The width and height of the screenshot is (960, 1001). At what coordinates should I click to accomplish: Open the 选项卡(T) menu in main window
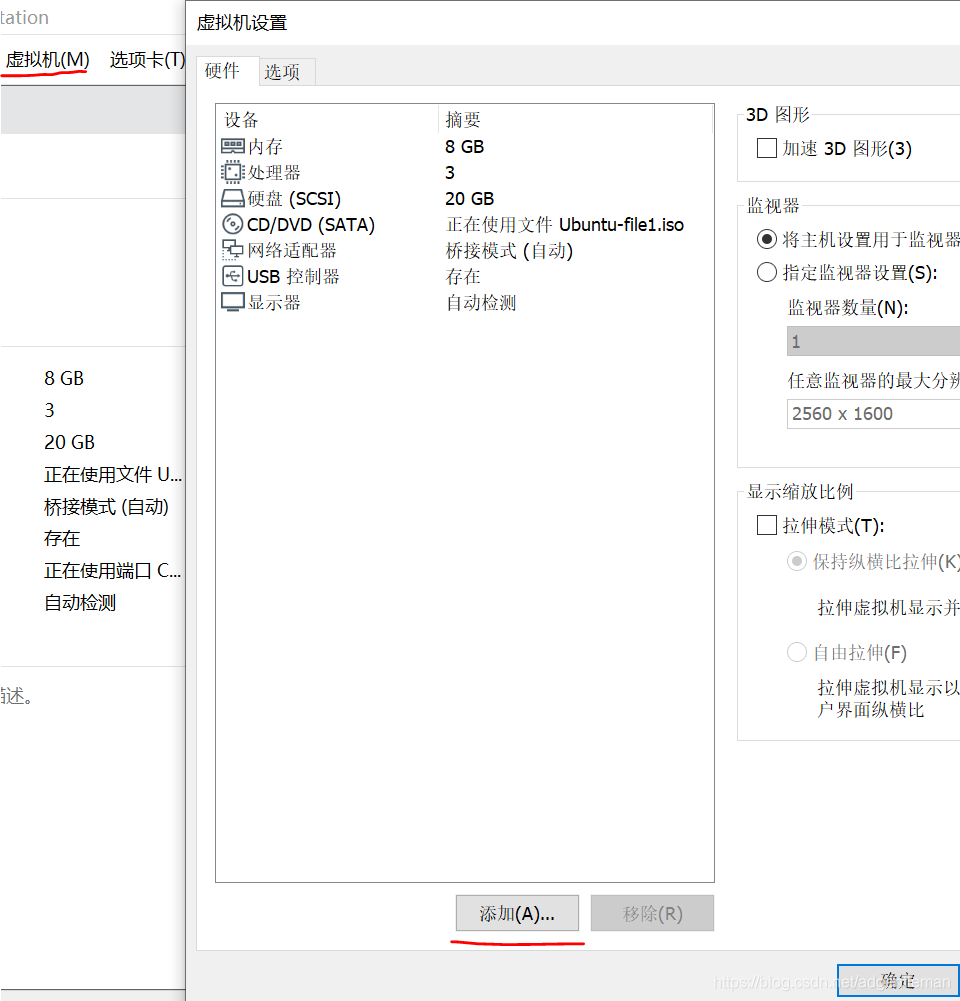click(147, 60)
